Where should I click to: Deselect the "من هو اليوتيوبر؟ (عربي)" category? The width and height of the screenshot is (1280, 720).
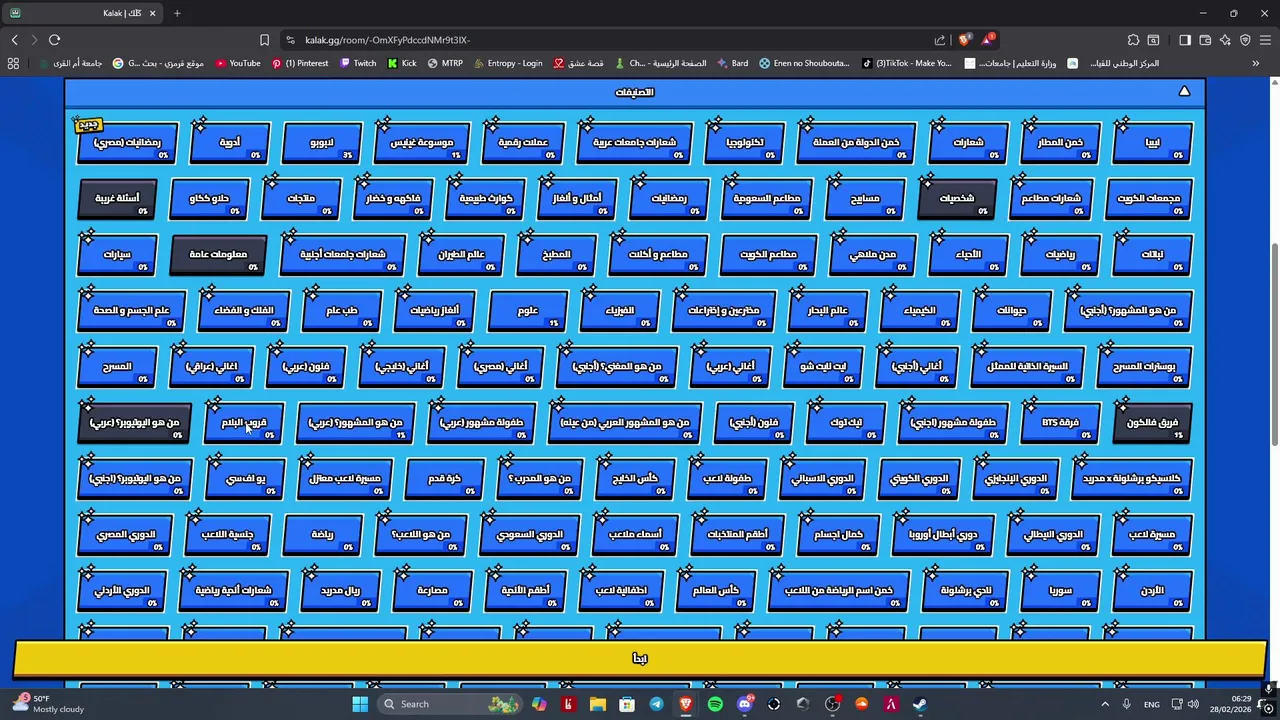pyautogui.click(x=133, y=422)
